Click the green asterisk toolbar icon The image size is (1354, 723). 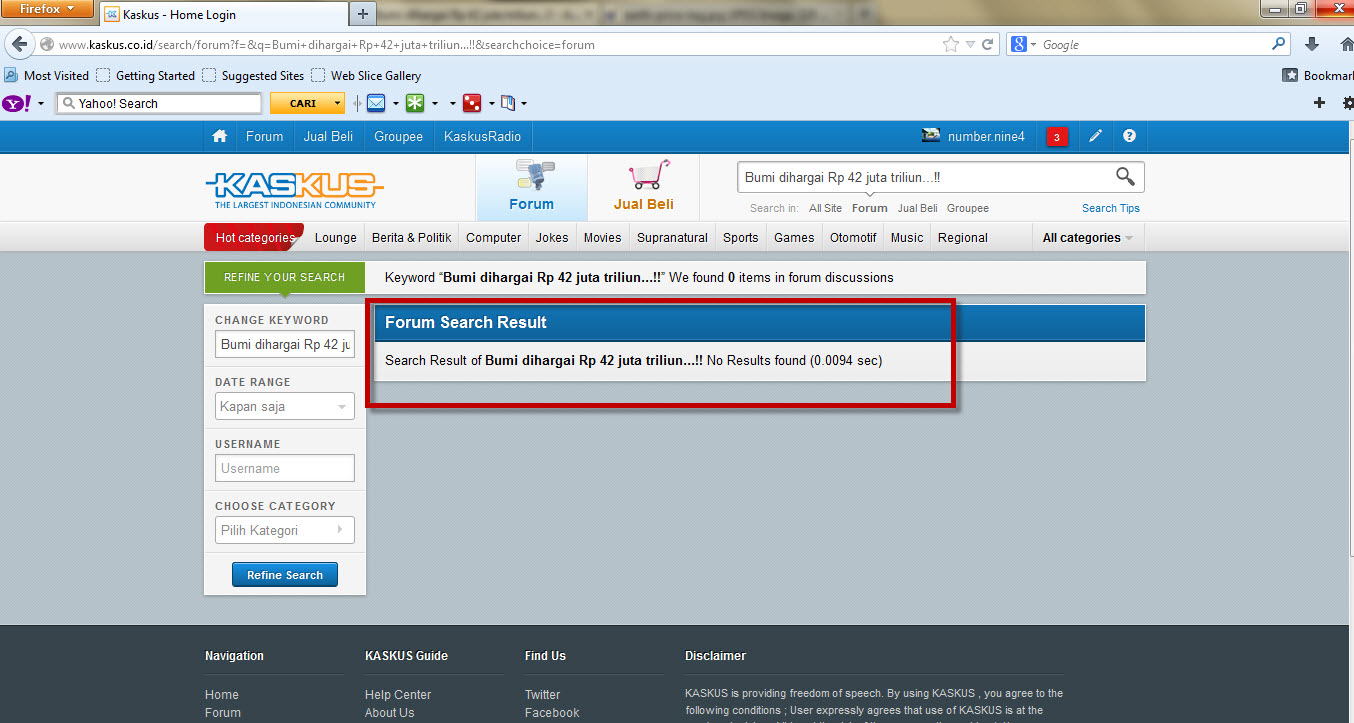coord(414,103)
